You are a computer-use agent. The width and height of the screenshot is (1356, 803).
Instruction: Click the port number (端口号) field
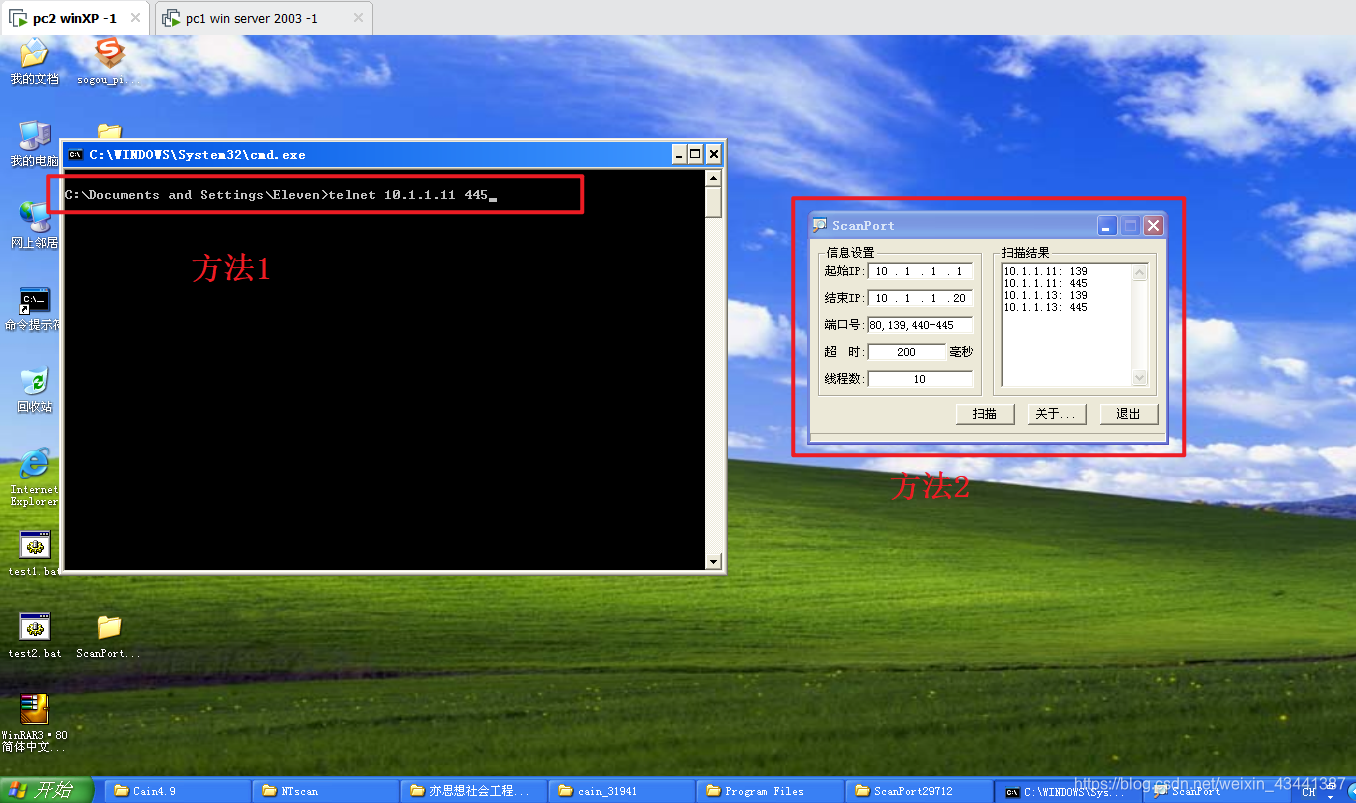tap(920, 325)
